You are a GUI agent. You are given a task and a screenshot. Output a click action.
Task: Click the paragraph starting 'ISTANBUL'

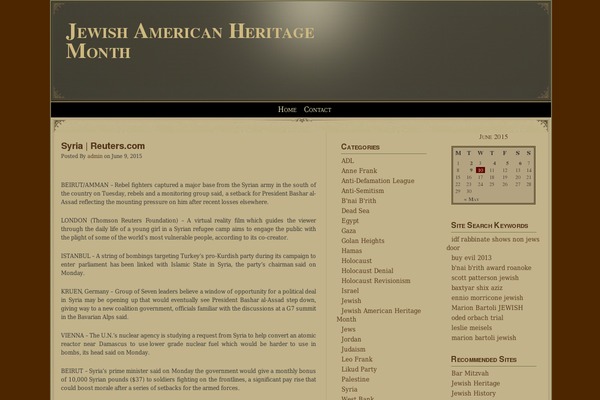(x=188, y=264)
